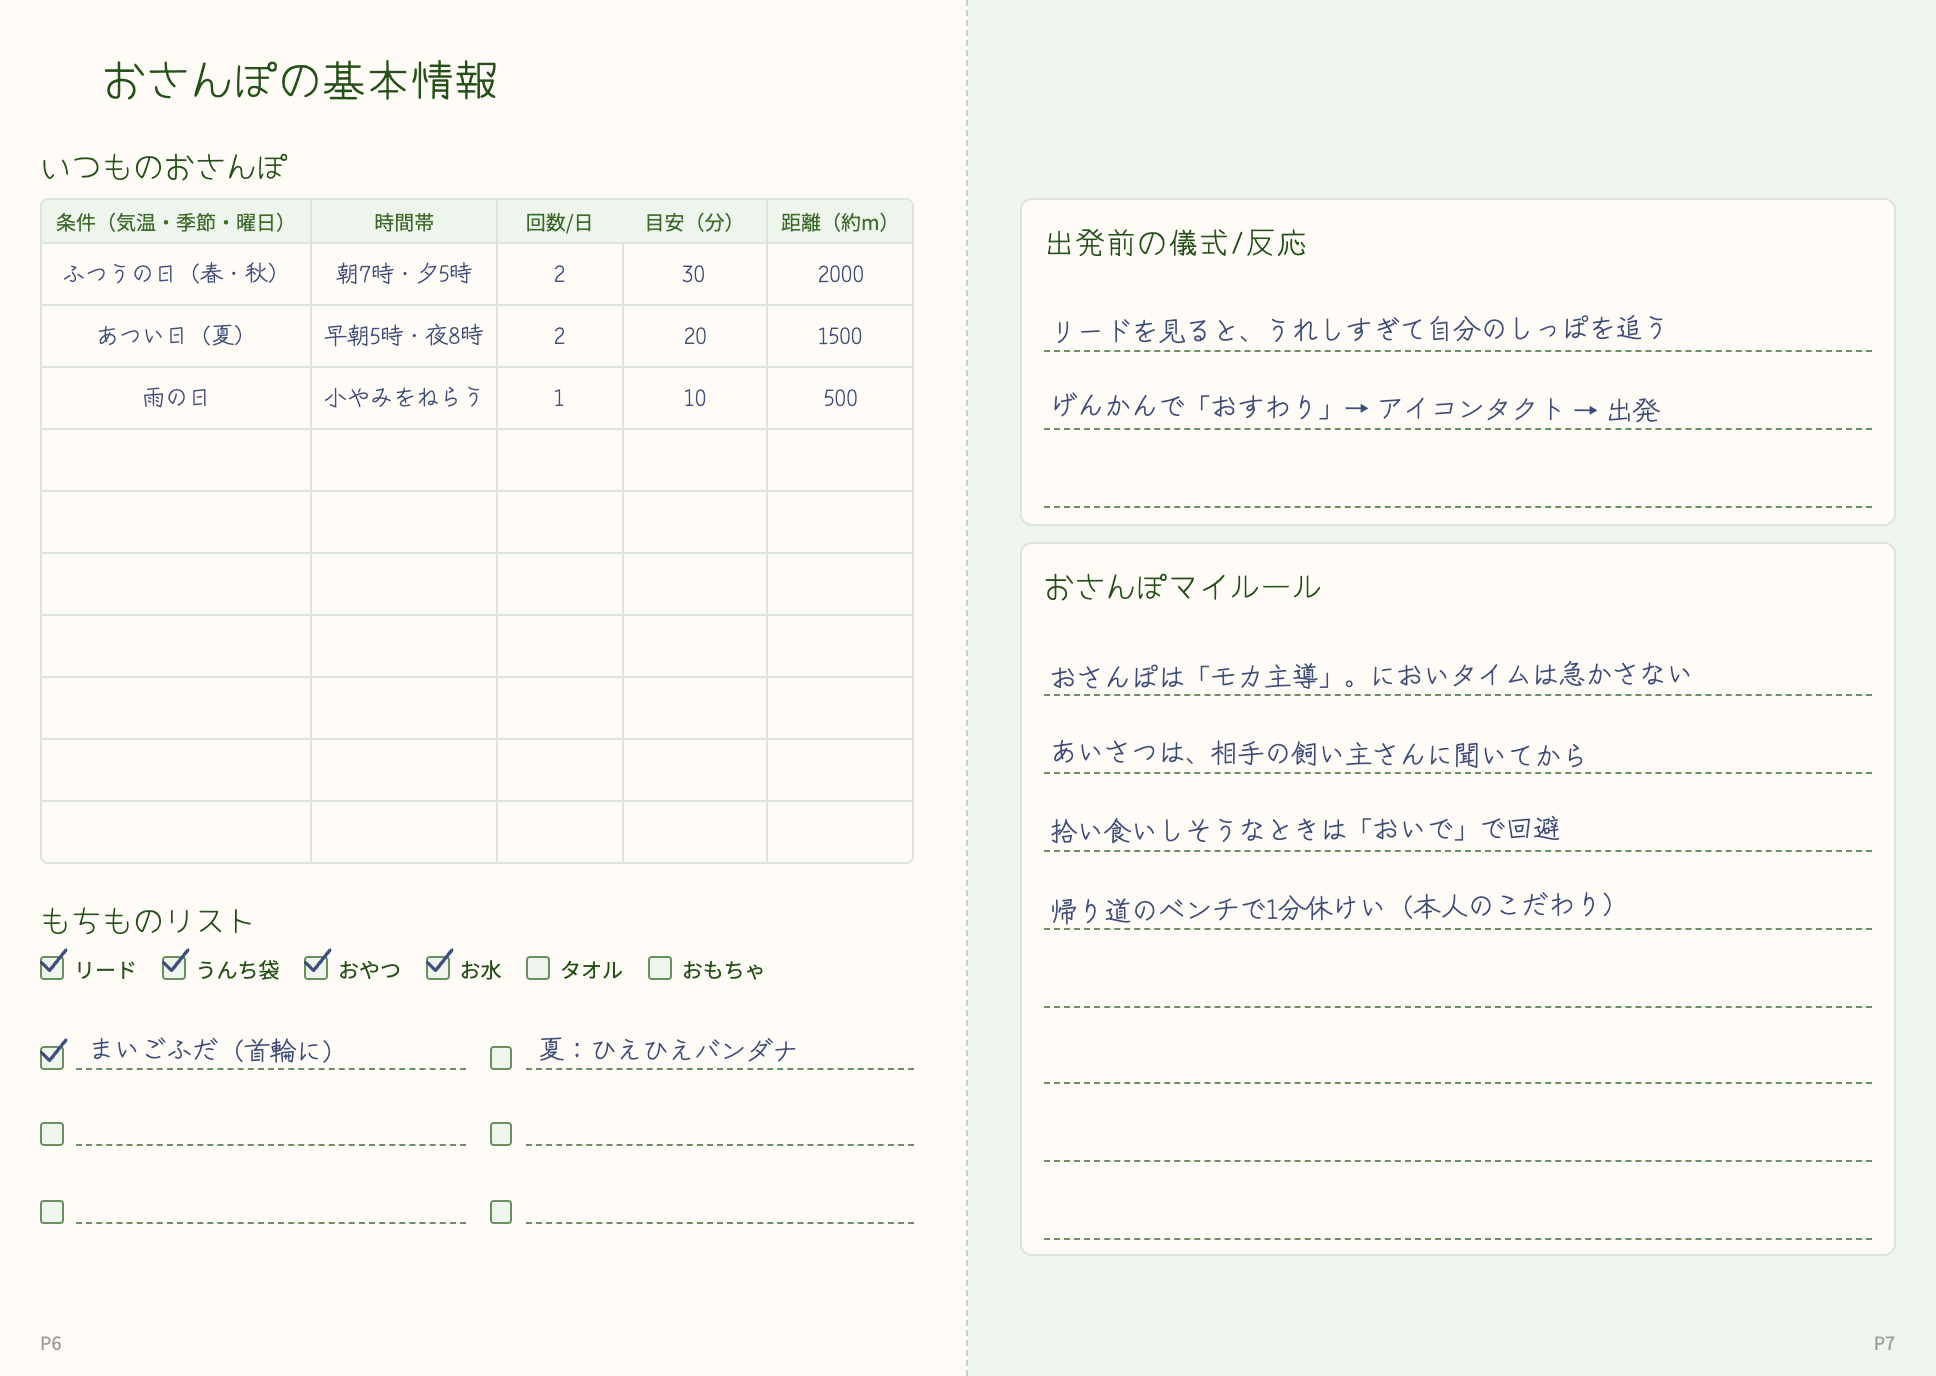Click the 距離(約m) column header
This screenshot has height=1376, width=1936.
pyautogui.click(x=839, y=222)
